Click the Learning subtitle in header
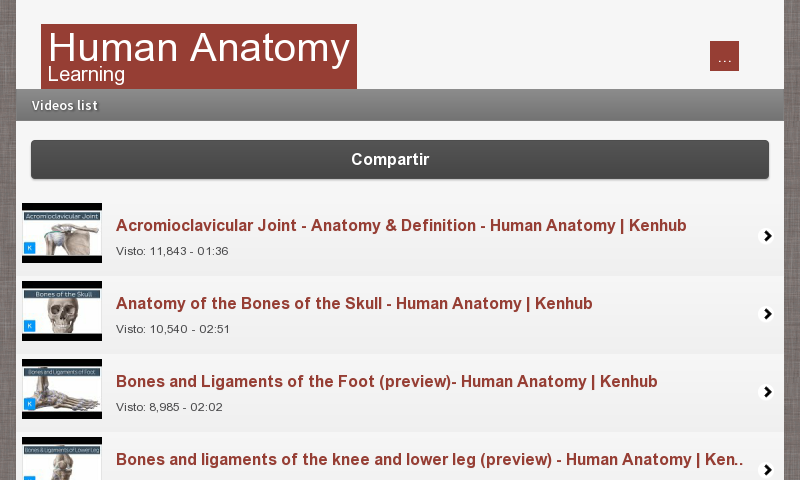This screenshot has width=800, height=480. click(x=86, y=75)
